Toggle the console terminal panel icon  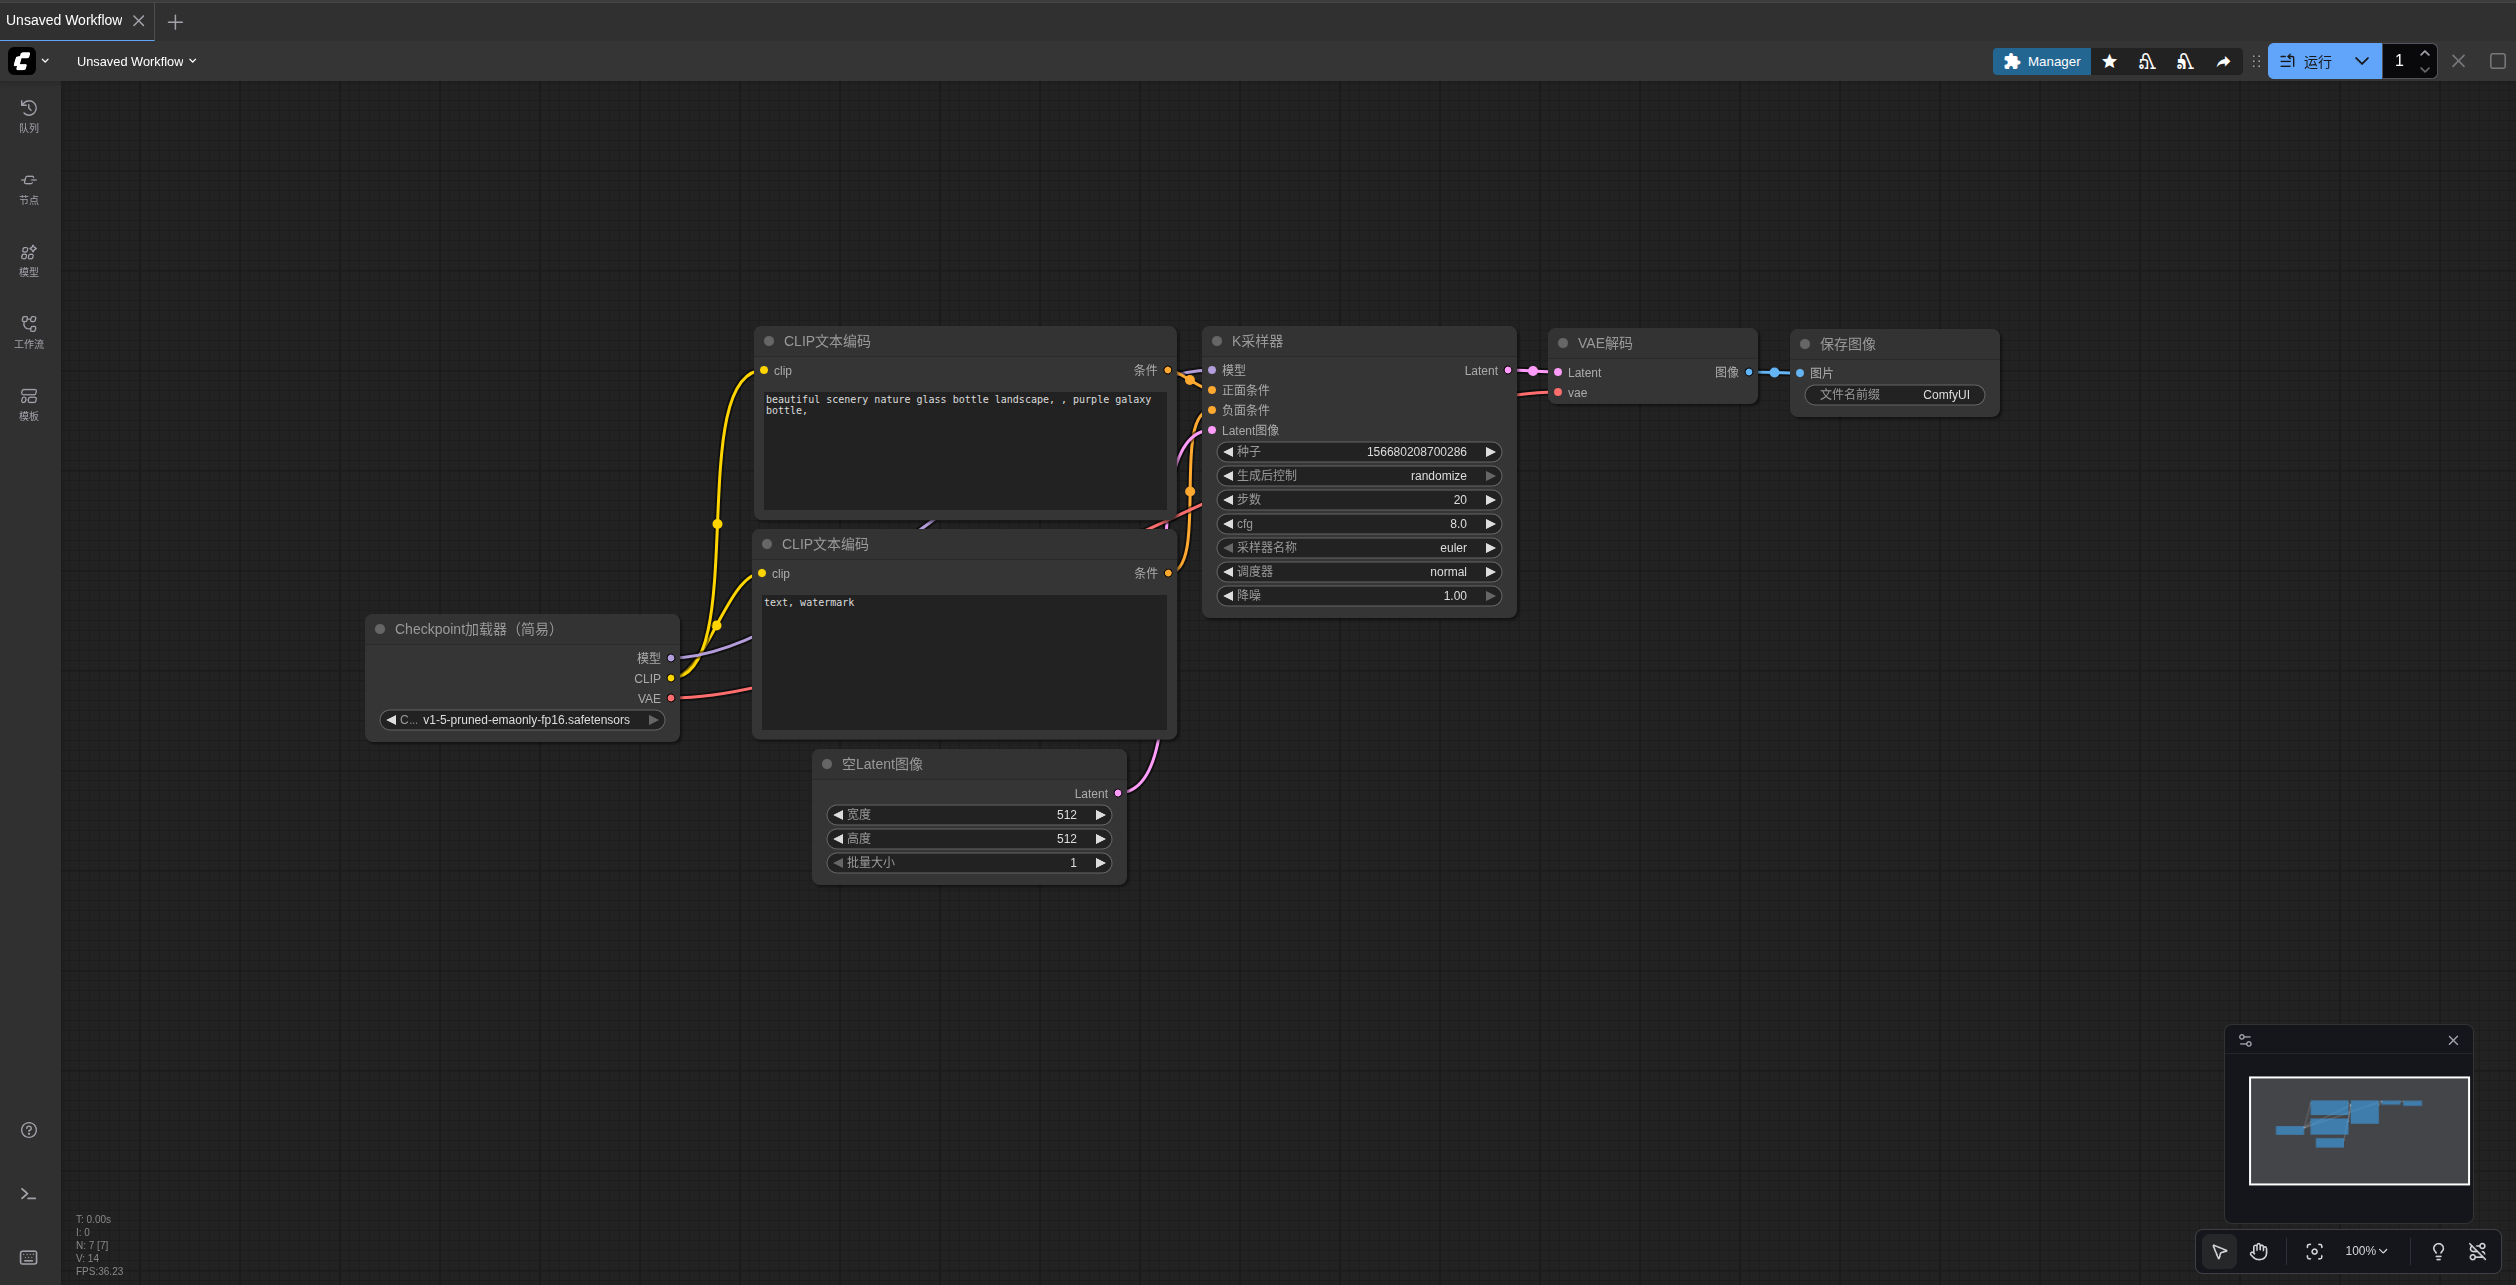tap(29, 1194)
